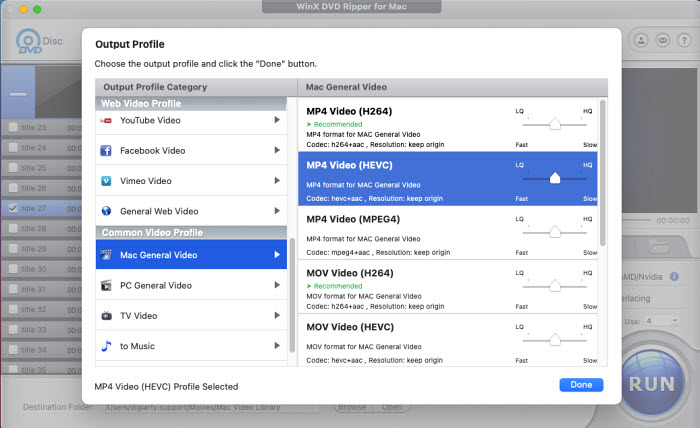Expand the Mac General Video arrow
700x428 pixels.
[x=277, y=254]
